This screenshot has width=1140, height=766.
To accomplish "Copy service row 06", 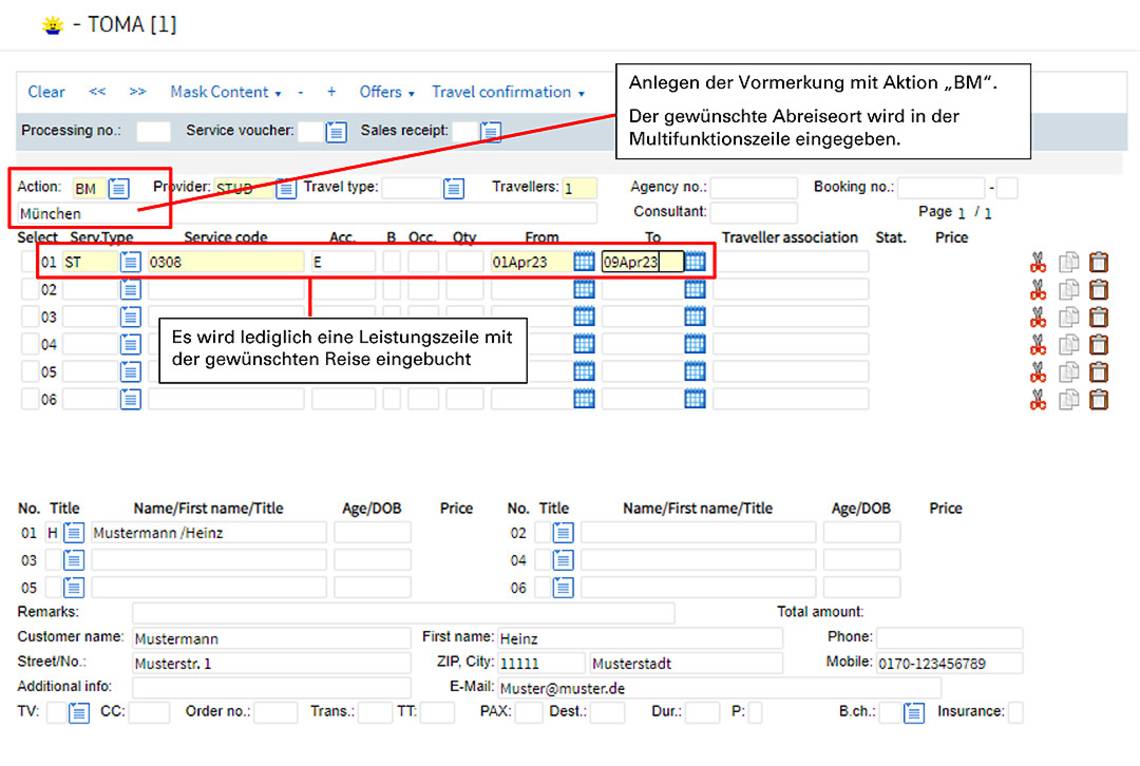I will pyautogui.click(x=1069, y=399).
